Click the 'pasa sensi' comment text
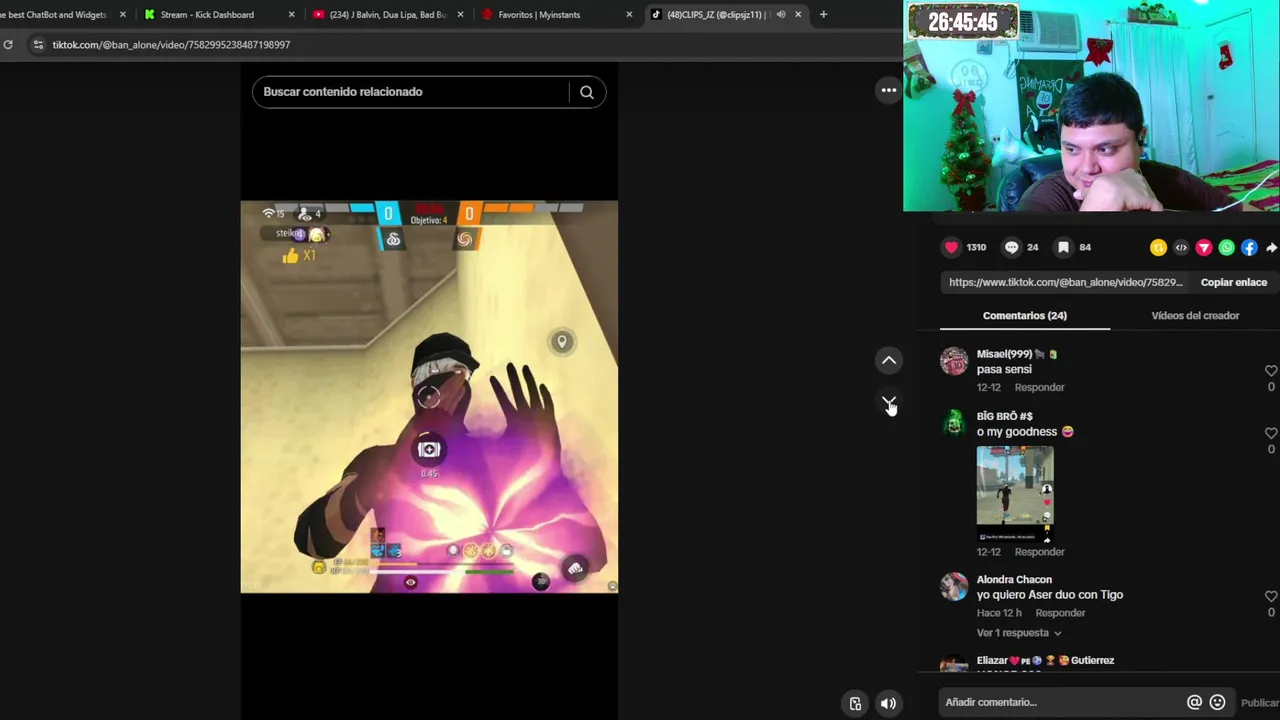This screenshot has height=720, width=1280. (1004, 370)
